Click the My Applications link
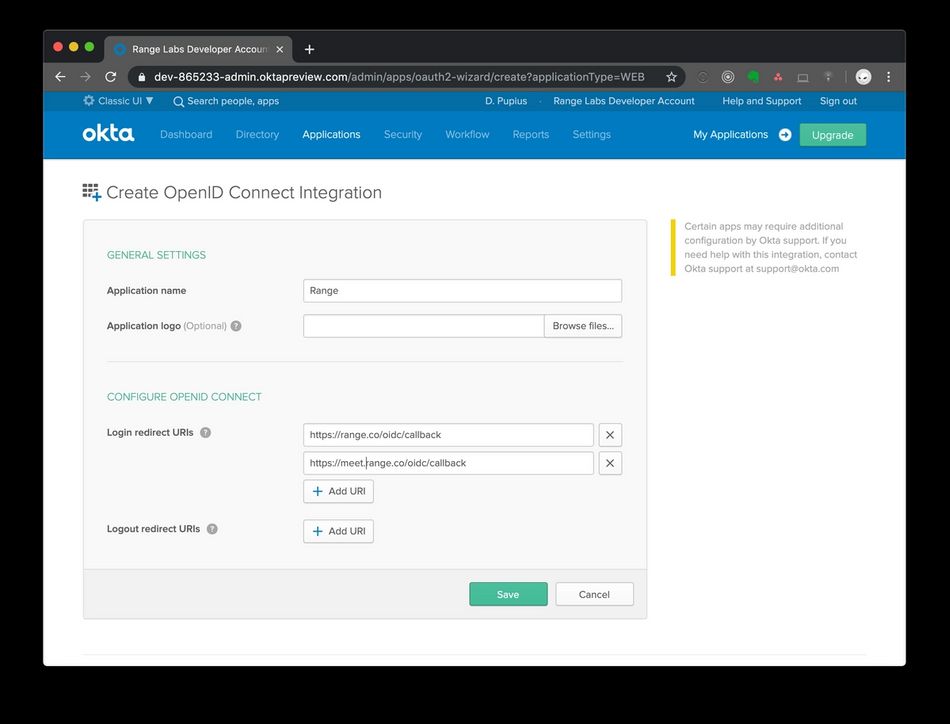Screen dimensions: 950x724 (x=730, y=135)
